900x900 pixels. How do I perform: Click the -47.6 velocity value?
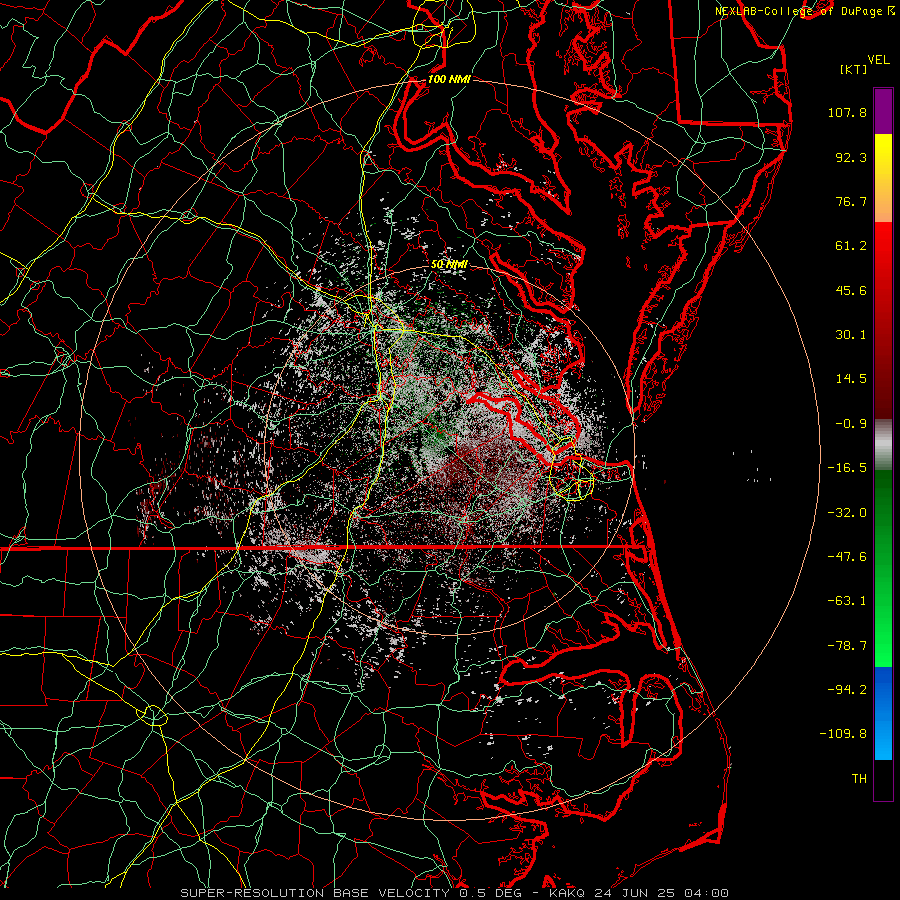(x=847, y=557)
